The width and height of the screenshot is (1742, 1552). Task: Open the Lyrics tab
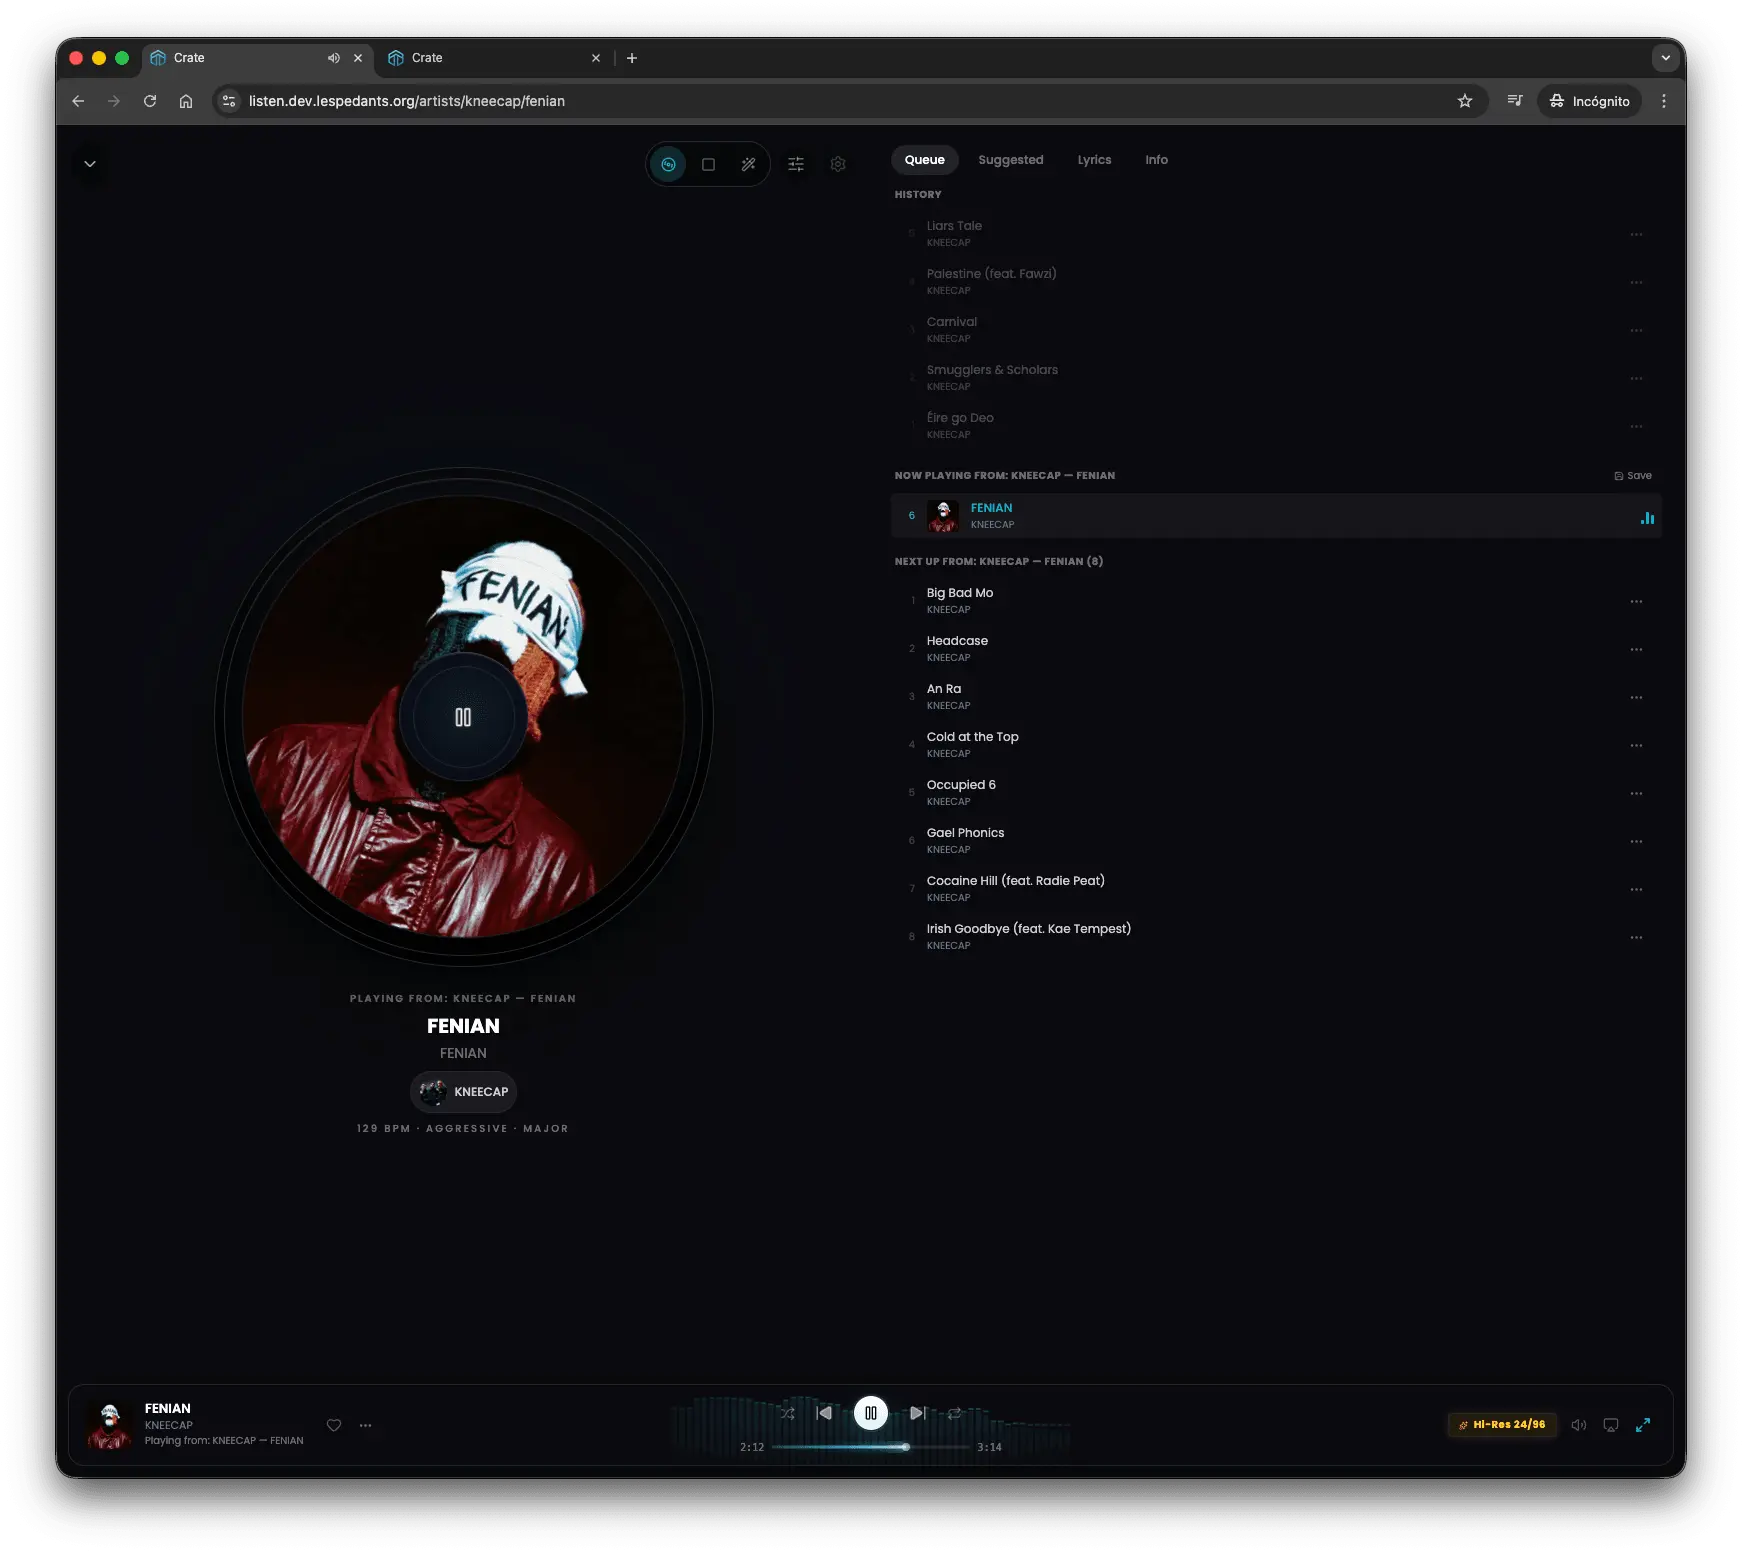1094,160
